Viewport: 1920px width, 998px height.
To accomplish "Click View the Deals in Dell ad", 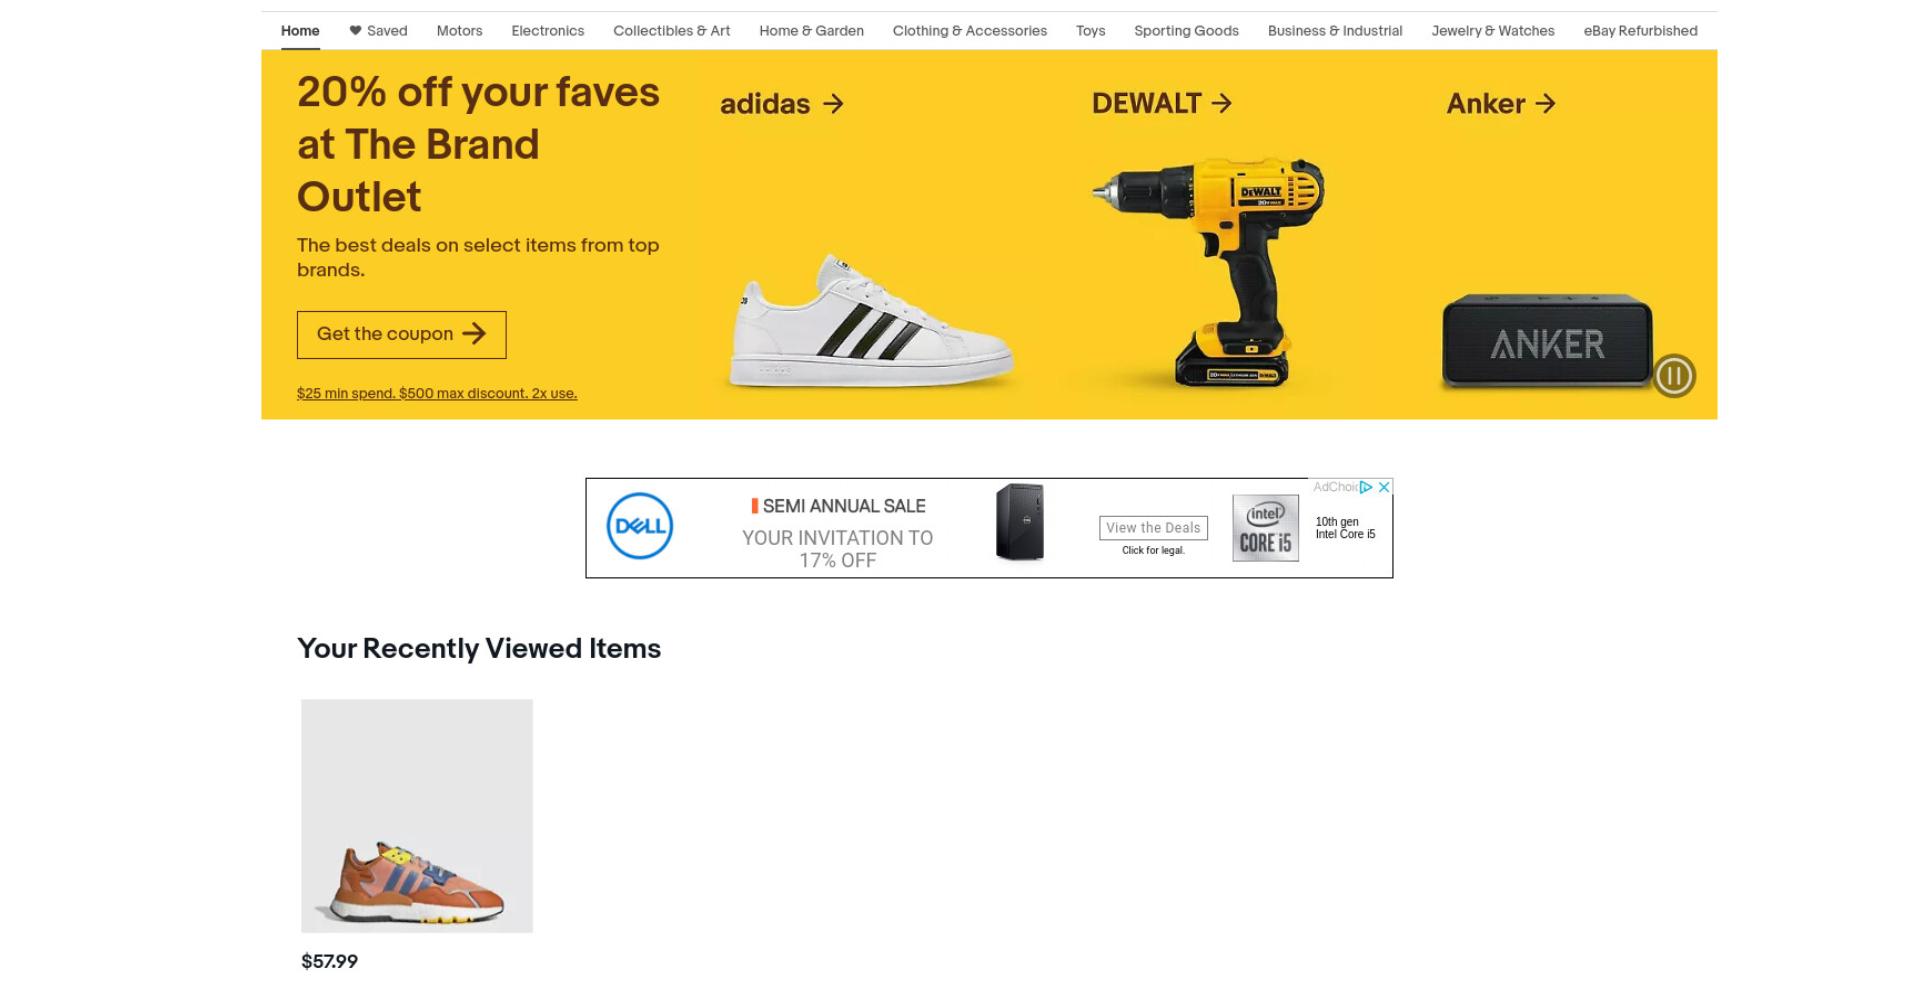I will (1153, 528).
